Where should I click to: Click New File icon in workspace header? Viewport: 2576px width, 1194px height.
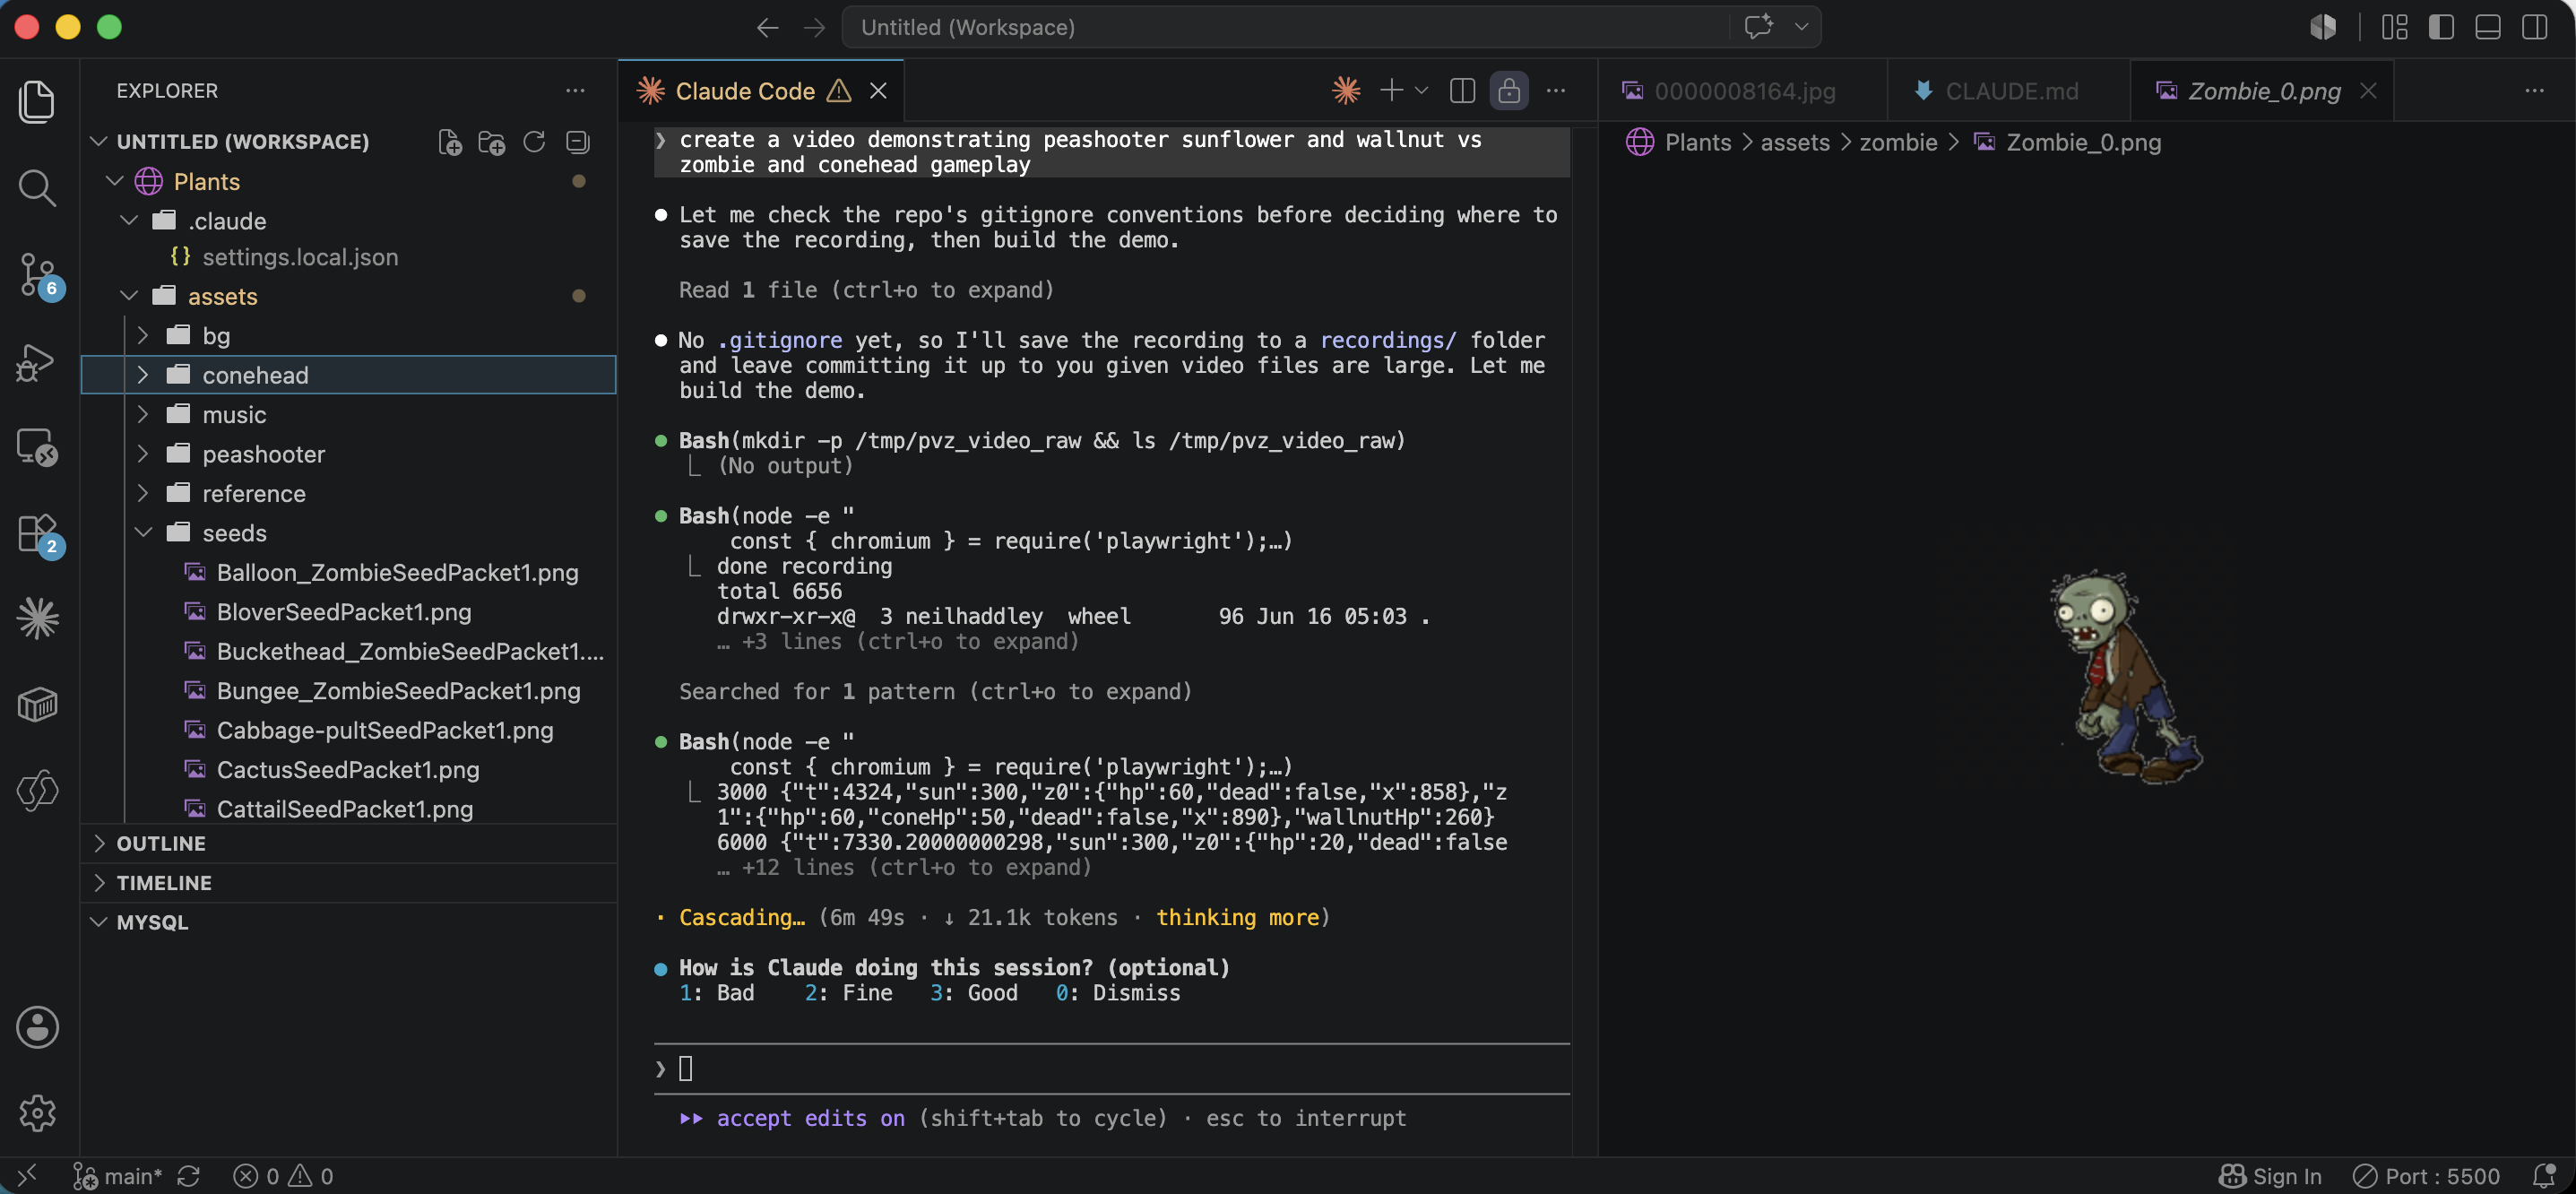[450, 142]
